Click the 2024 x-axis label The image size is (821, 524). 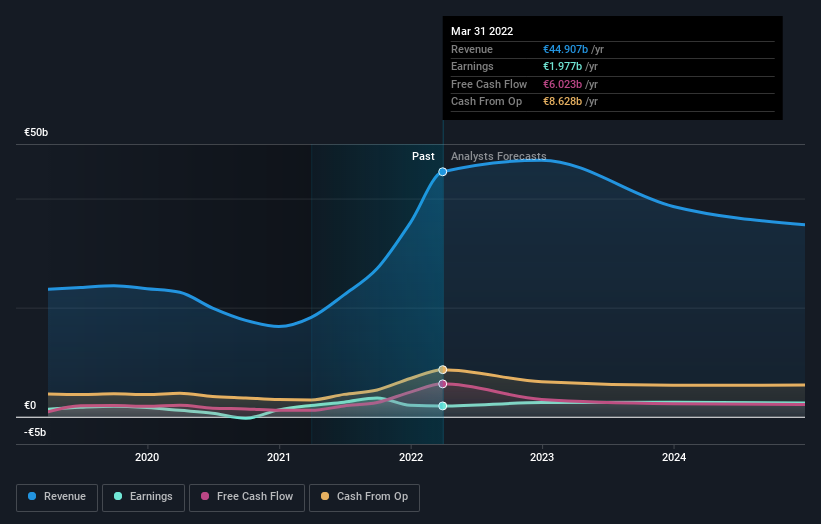674,457
